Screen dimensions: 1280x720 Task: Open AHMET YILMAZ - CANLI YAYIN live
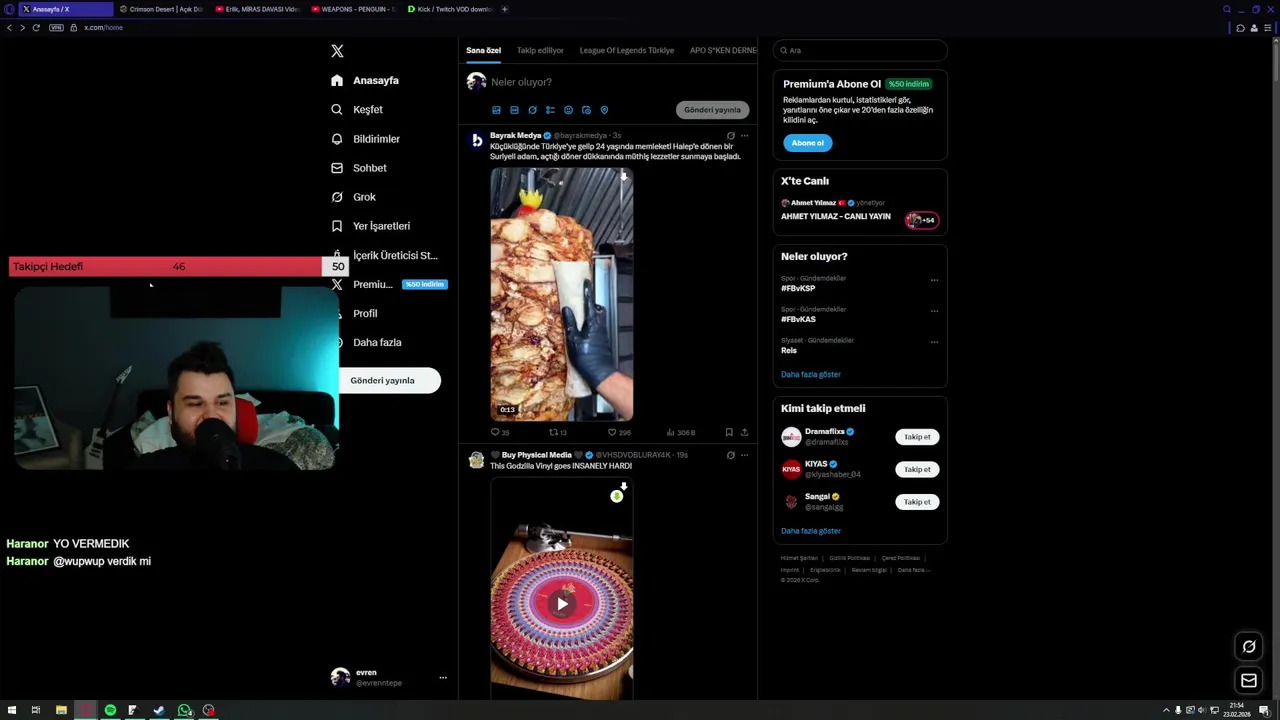pos(836,217)
